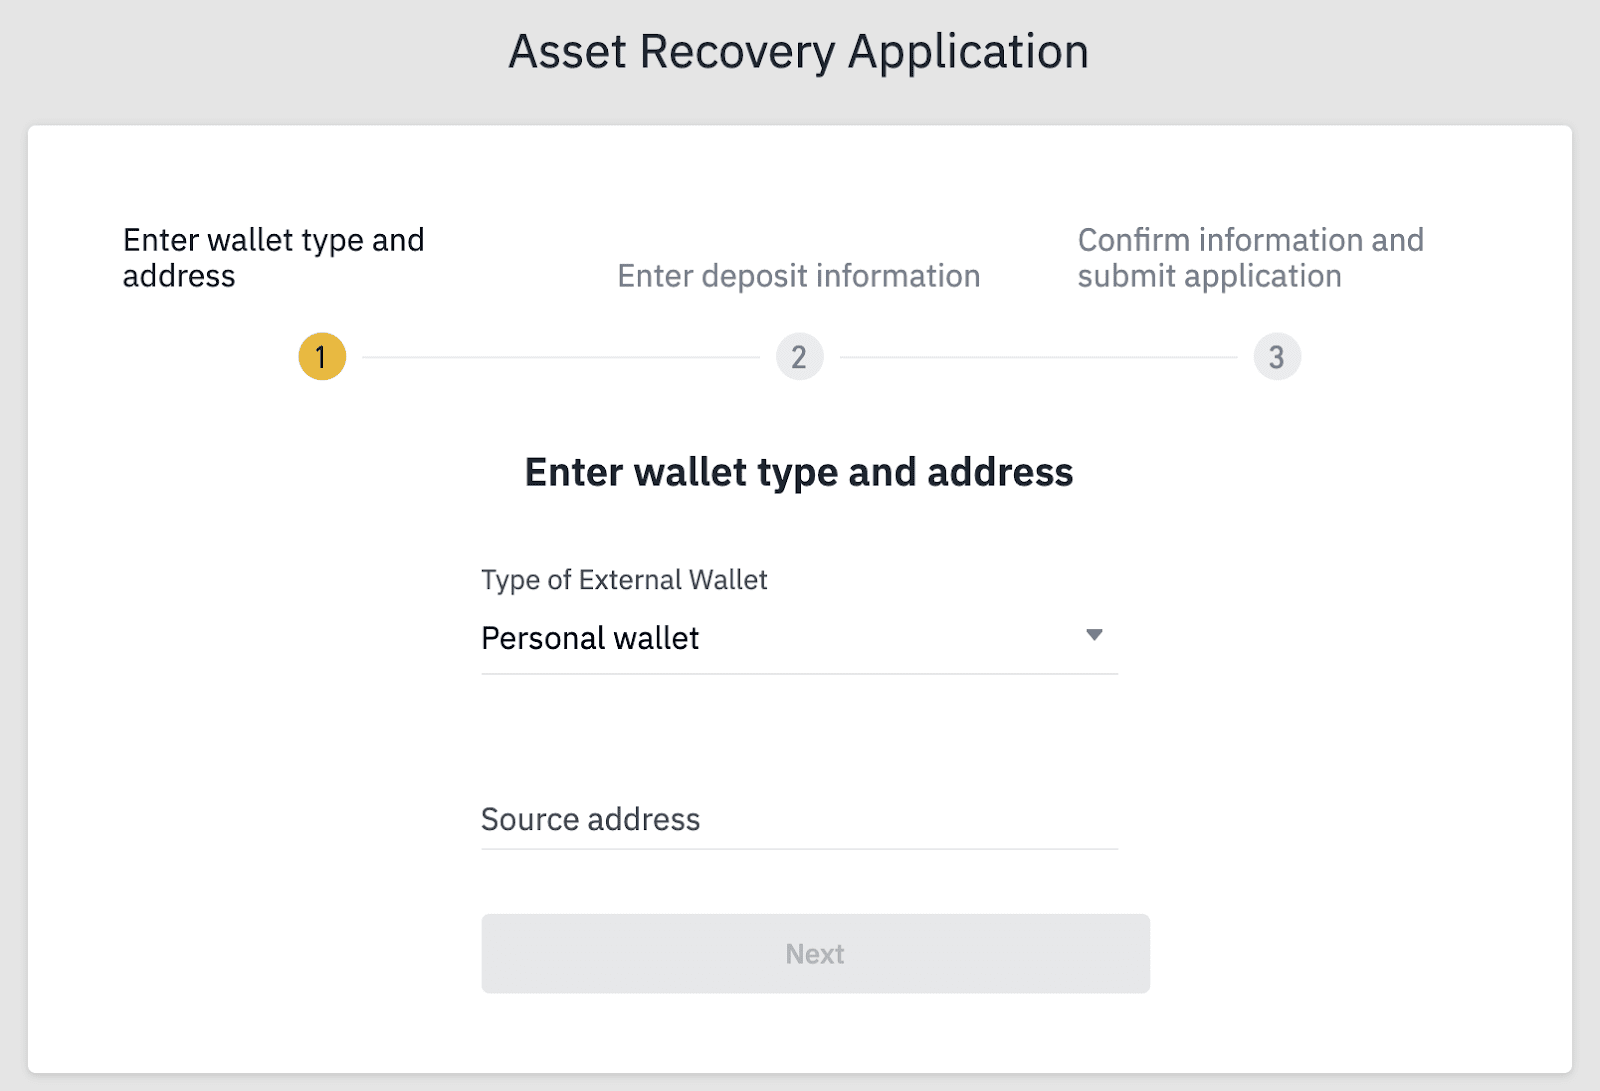Click the Personal wallet text value
Viewport: 1600px width, 1091px height.
point(590,639)
